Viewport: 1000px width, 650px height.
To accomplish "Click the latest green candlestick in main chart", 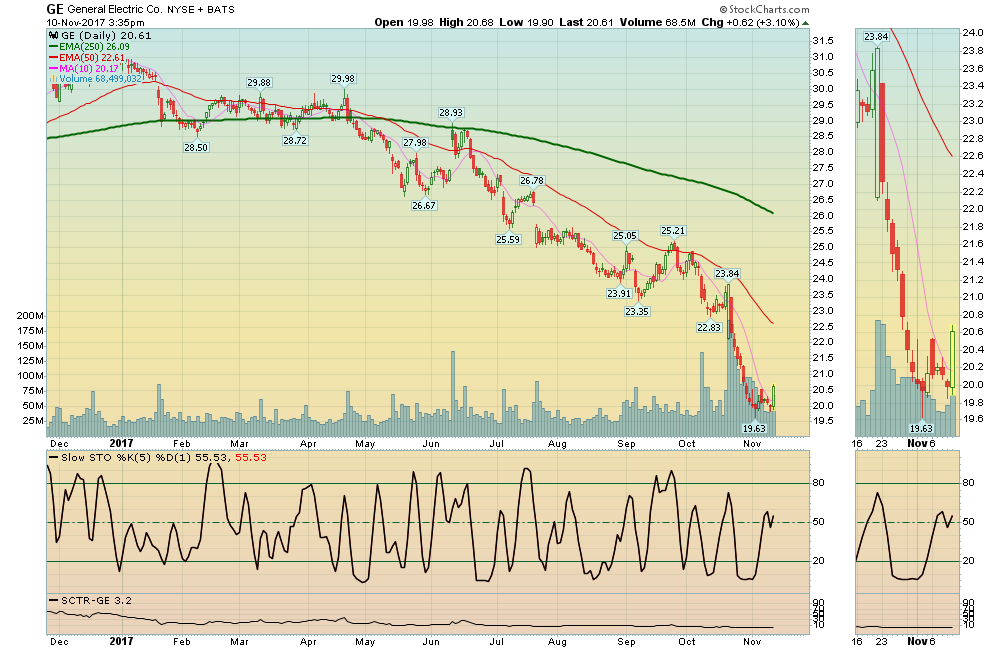I will coord(773,396).
